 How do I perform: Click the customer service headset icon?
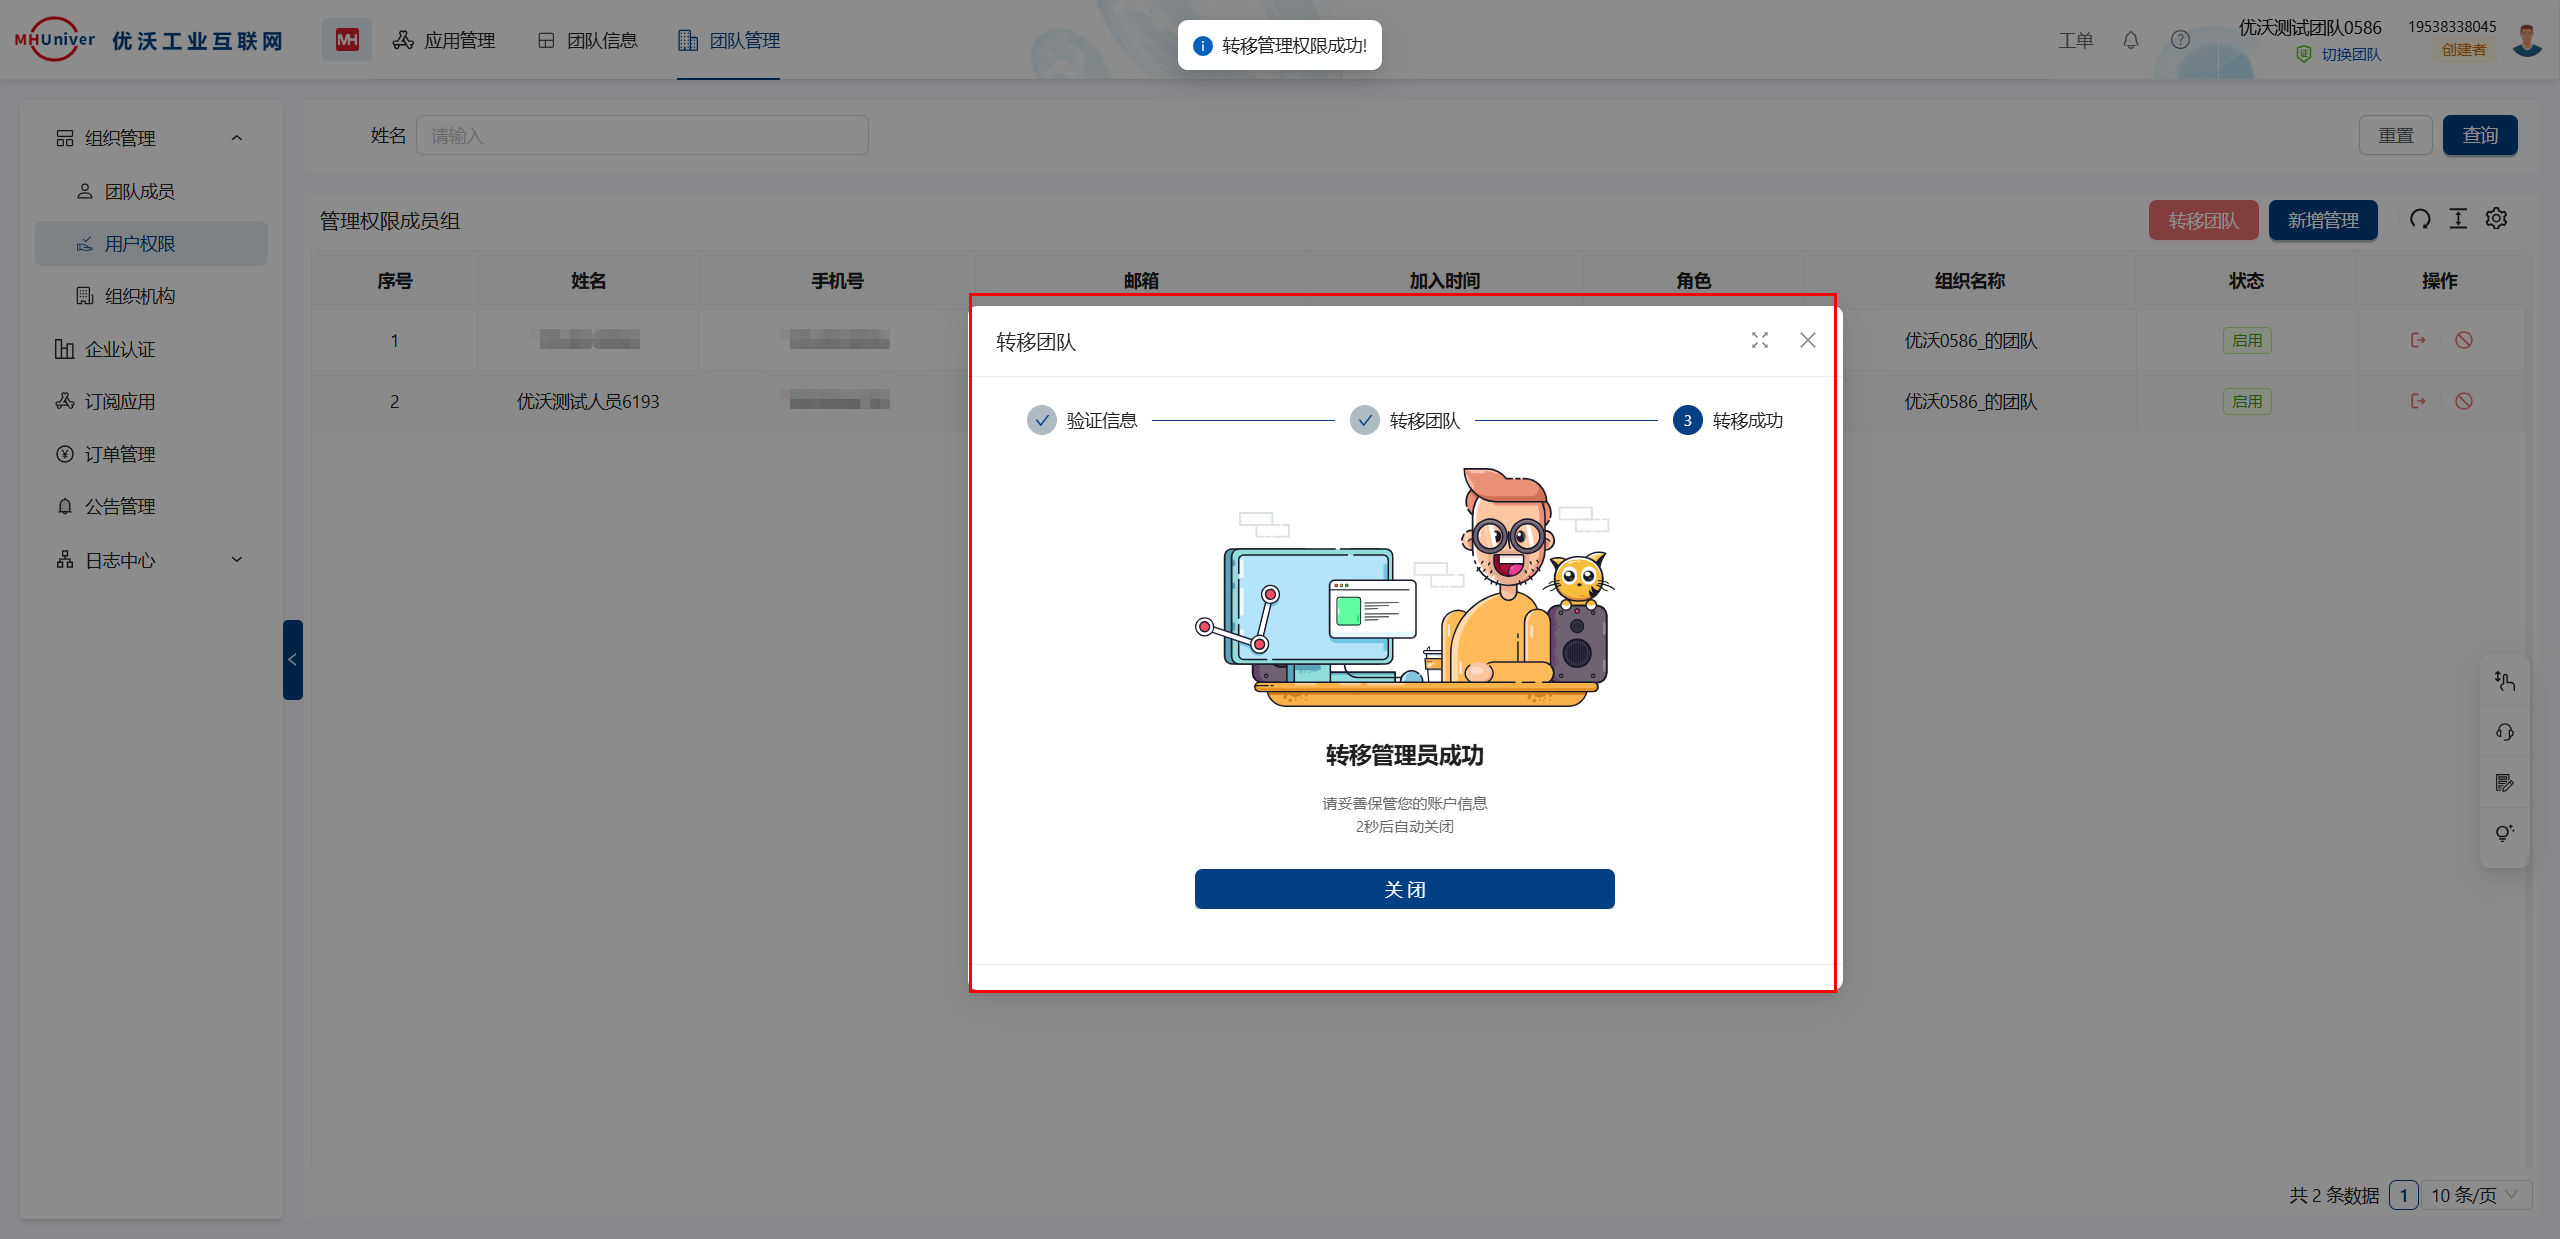tap(2504, 732)
